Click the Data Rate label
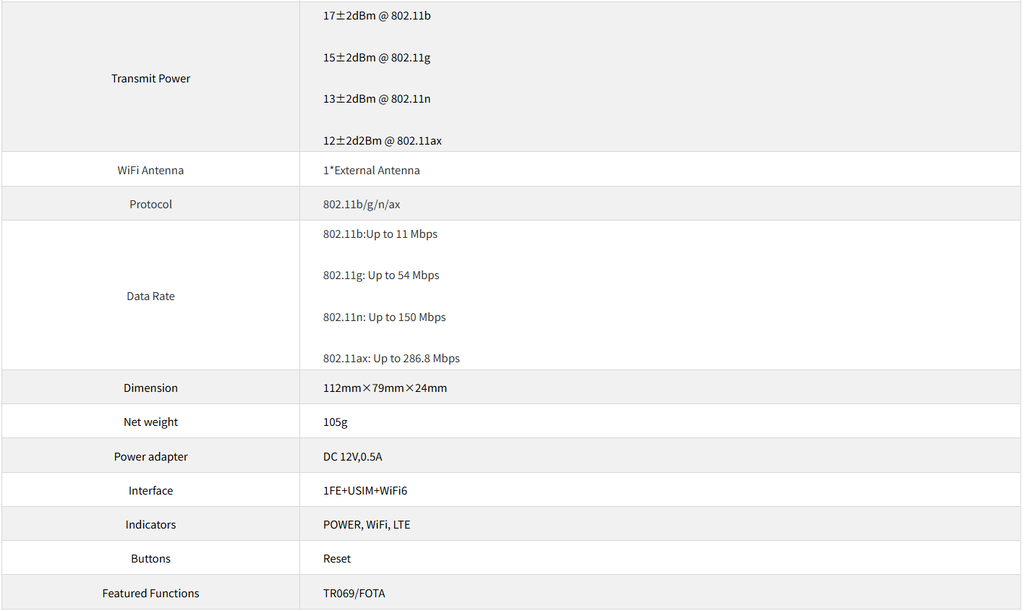This screenshot has height=611, width=1024. (x=150, y=296)
